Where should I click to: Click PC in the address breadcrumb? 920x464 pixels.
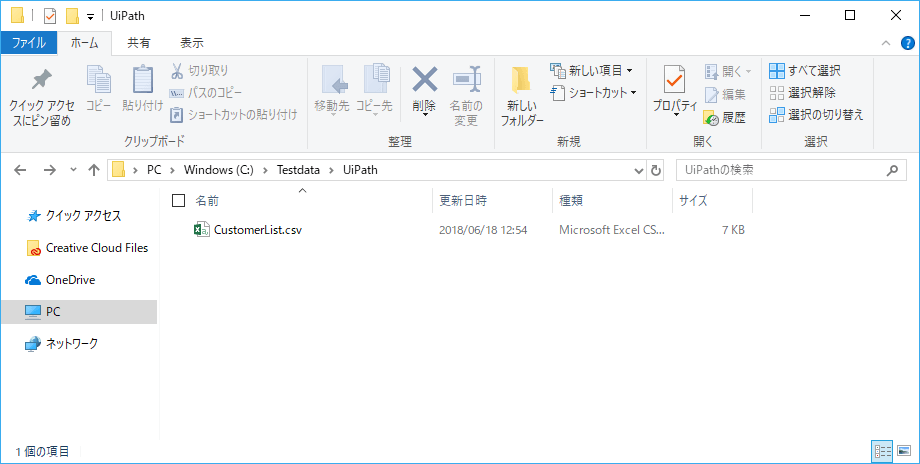154,170
